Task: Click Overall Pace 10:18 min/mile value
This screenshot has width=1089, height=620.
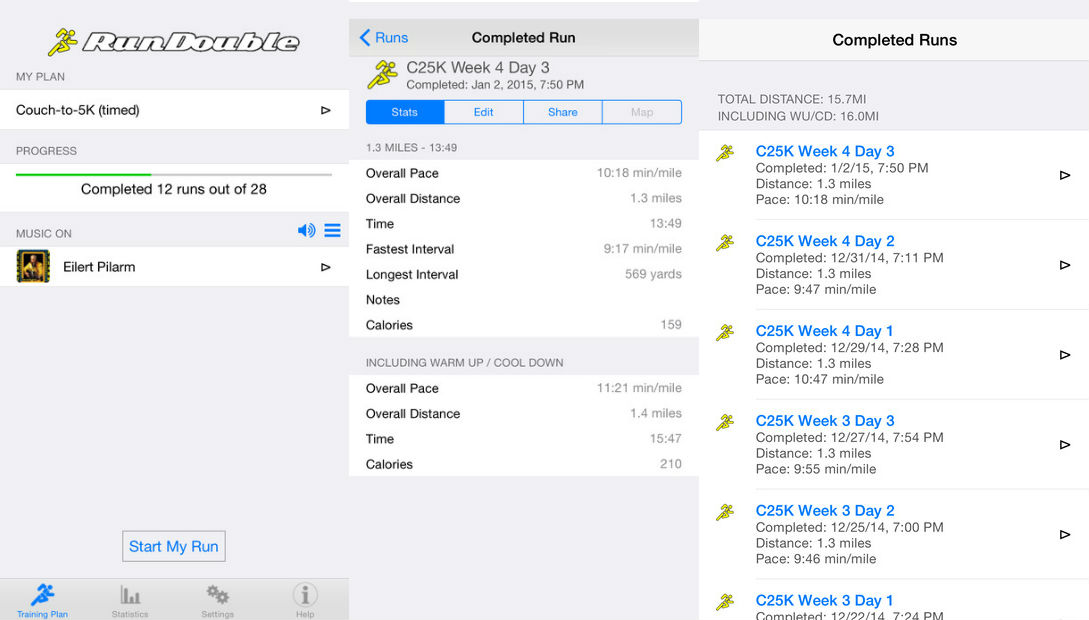Action: (639, 173)
